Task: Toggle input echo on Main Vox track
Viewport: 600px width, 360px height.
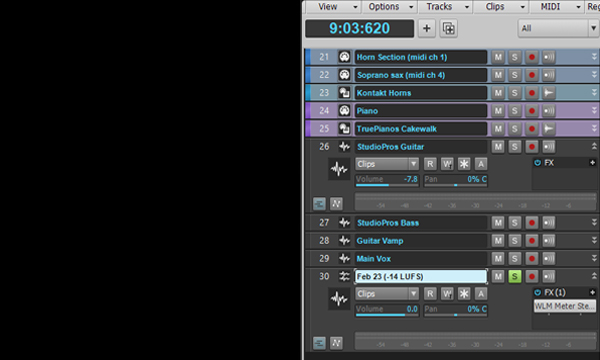Action: [x=549, y=259]
